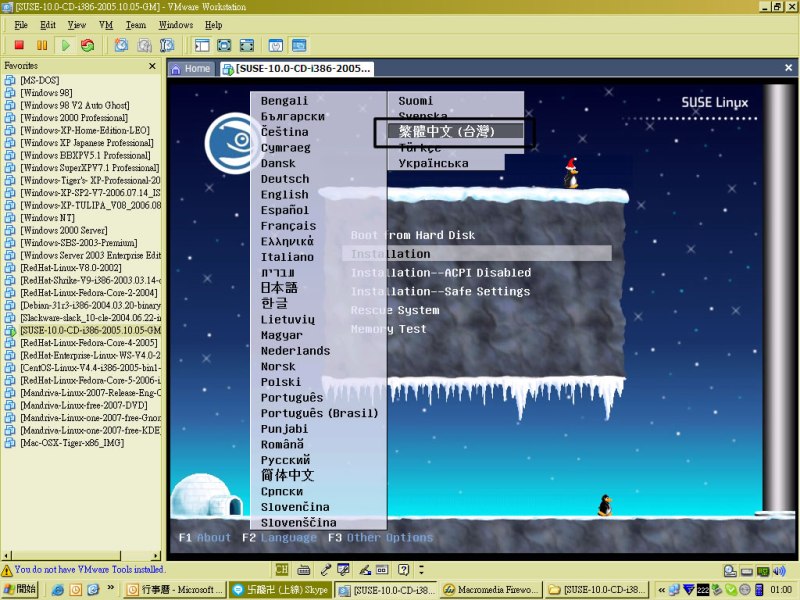Close the Favorites panel

click(x=152, y=66)
